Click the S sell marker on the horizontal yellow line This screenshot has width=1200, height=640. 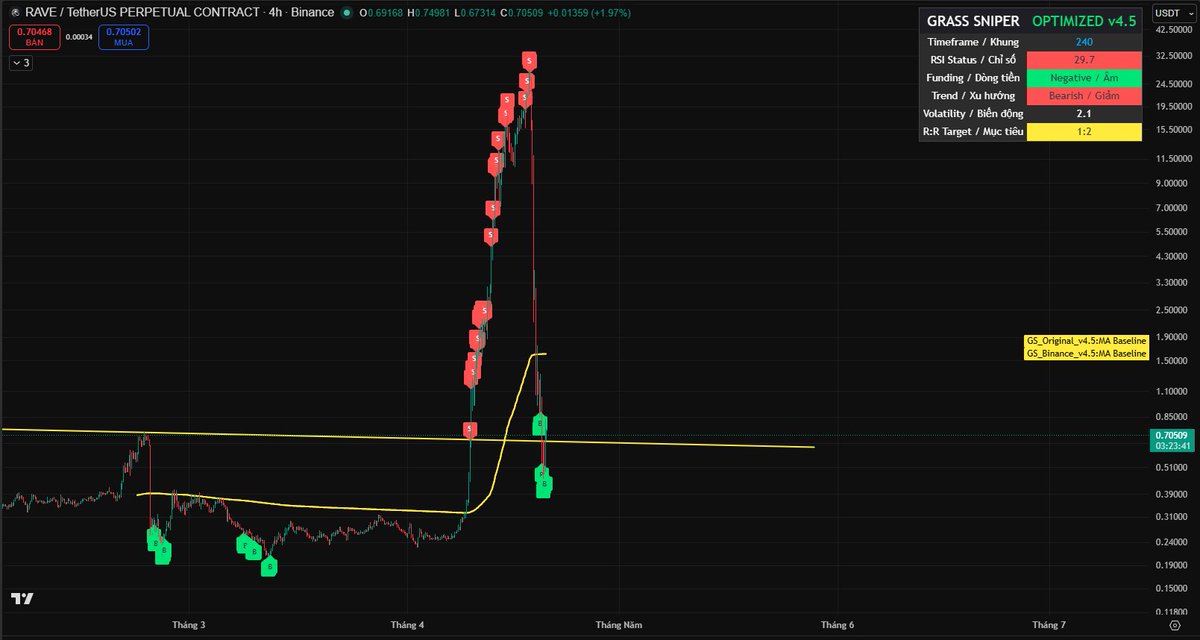point(470,429)
